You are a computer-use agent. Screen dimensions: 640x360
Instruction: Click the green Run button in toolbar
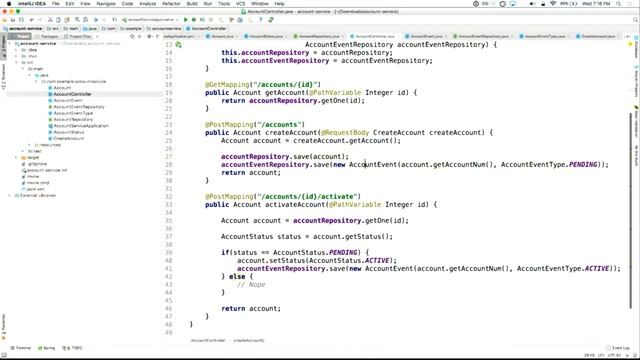point(186,20)
